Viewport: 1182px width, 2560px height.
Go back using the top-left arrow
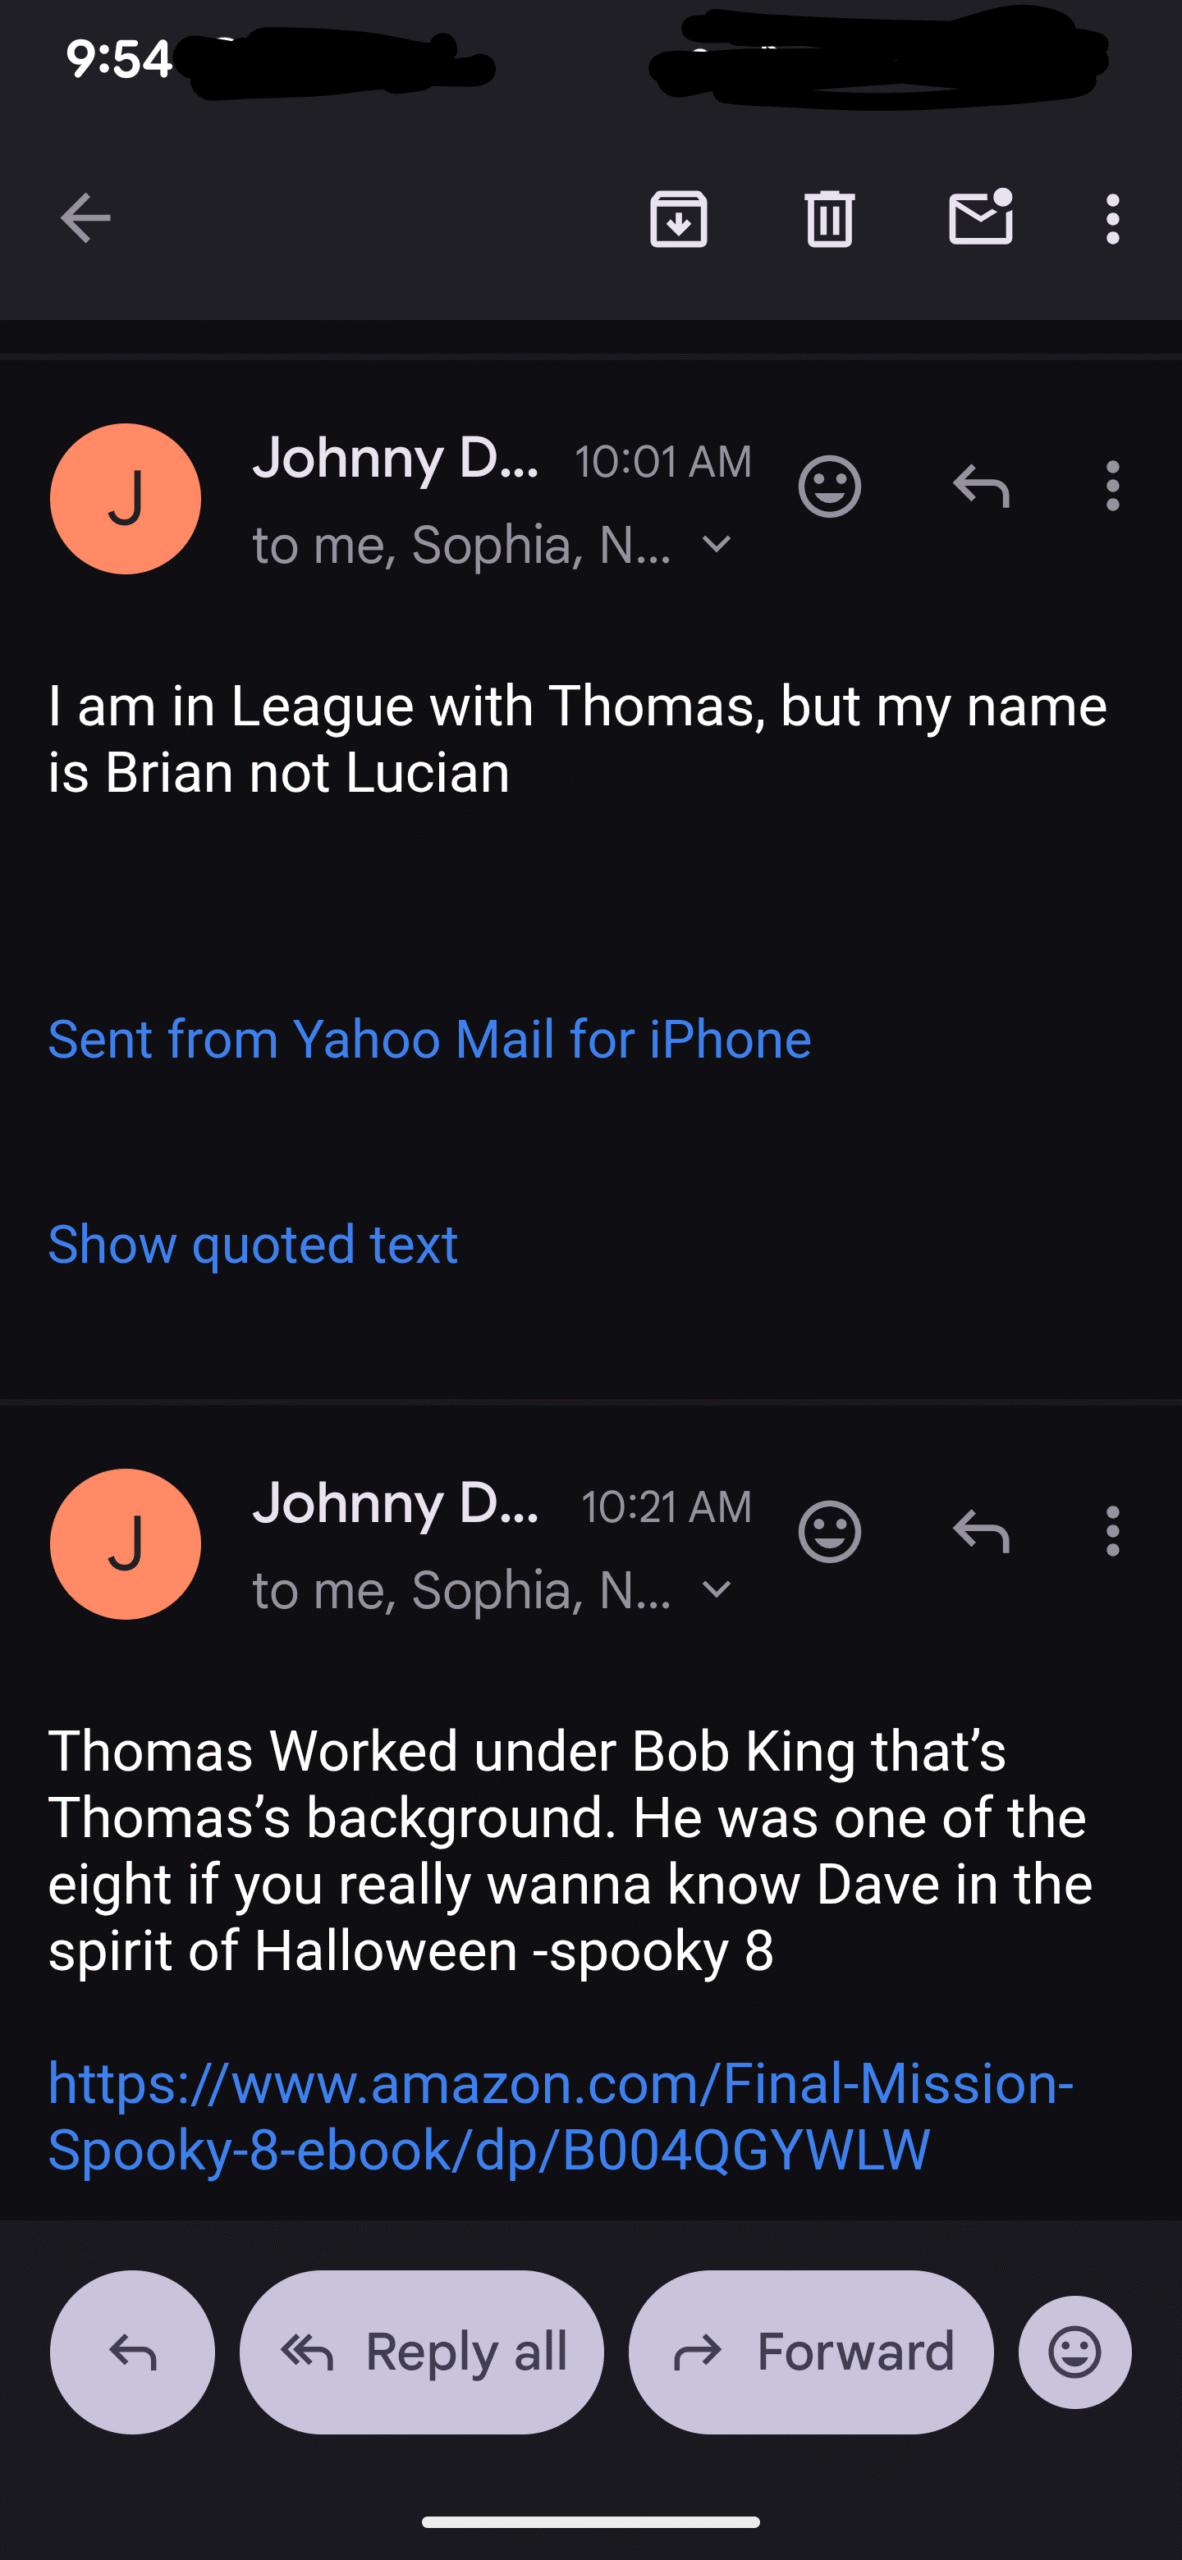tap(85, 219)
